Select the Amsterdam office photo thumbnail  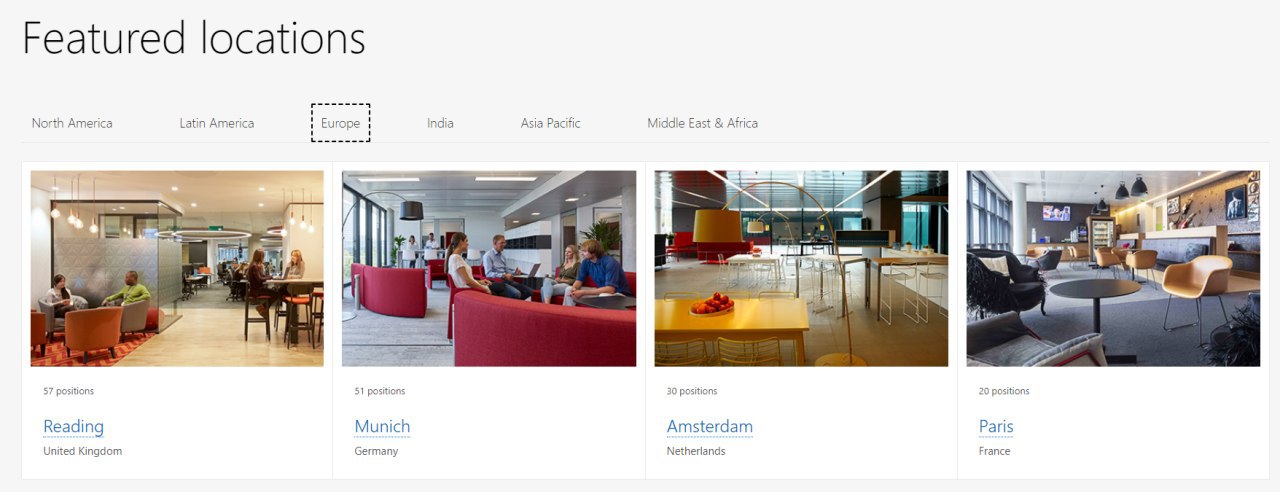(801, 268)
